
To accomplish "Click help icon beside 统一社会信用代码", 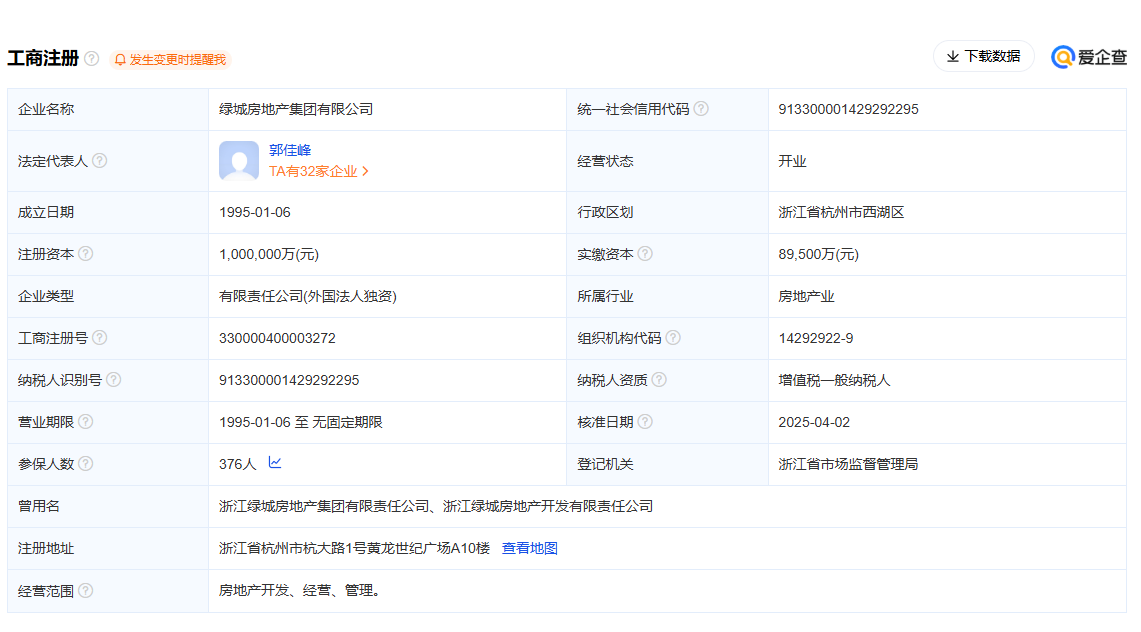I will tap(701, 109).
